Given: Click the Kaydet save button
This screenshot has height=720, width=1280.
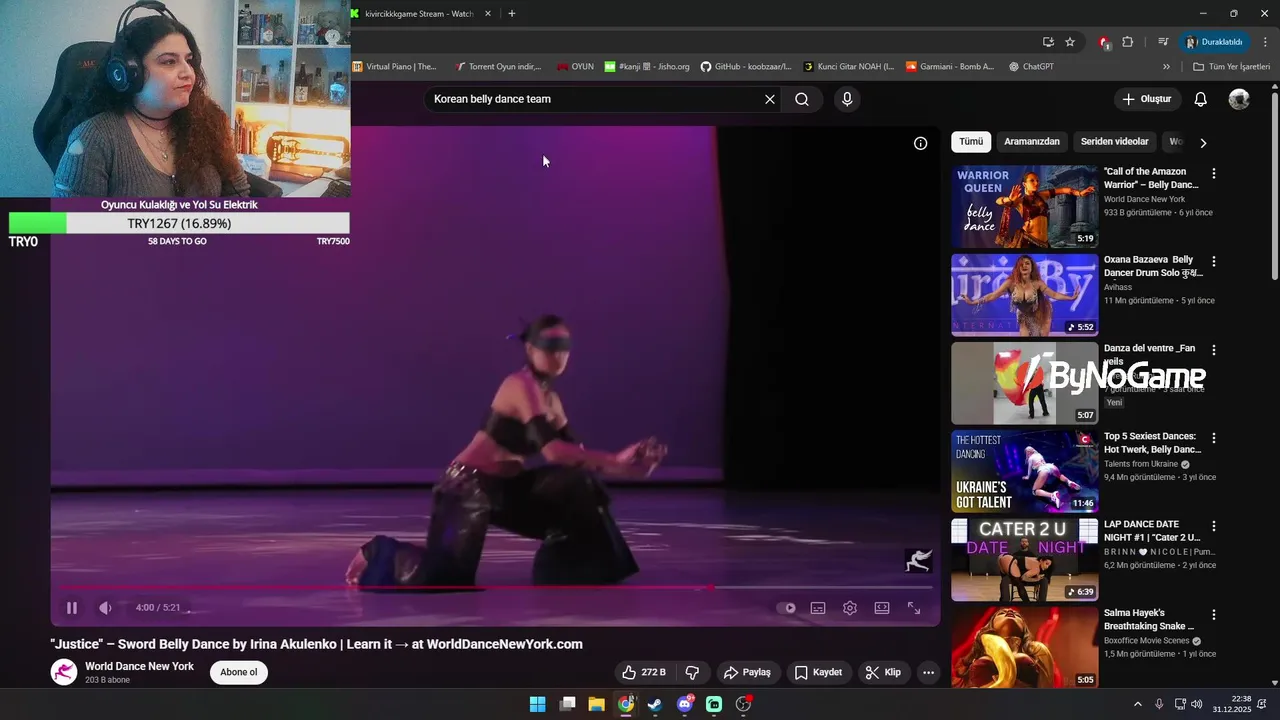Looking at the screenshot, I should tap(818, 672).
